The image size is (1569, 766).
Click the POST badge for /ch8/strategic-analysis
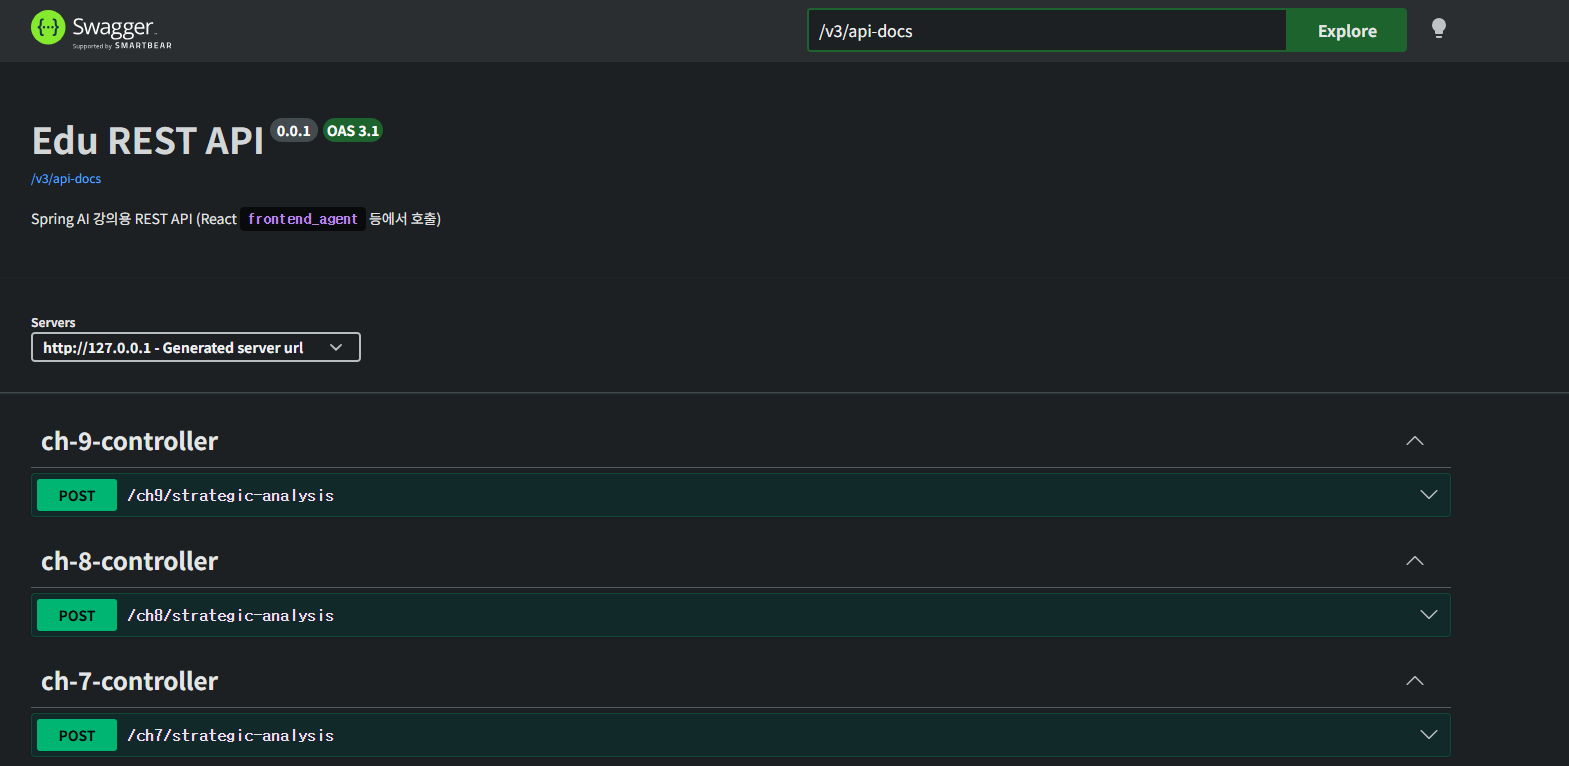click(x=77, y=616)
